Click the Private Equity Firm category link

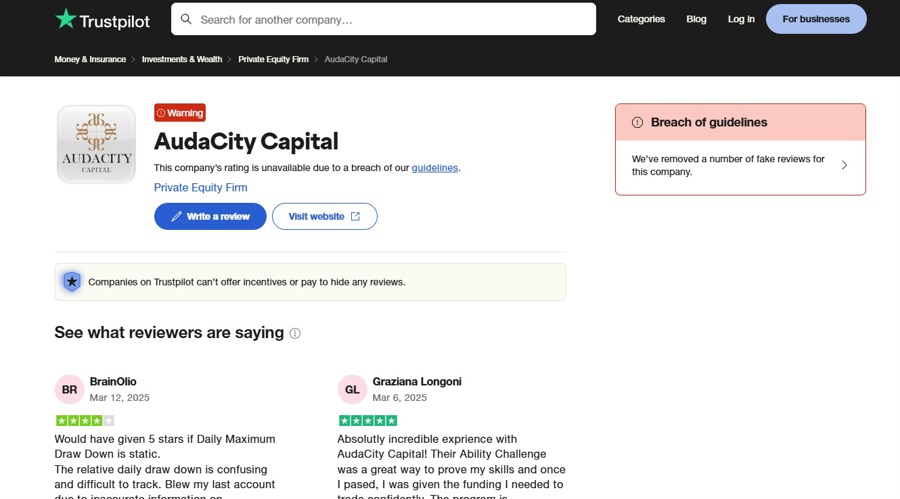click(x=200, y=187)
